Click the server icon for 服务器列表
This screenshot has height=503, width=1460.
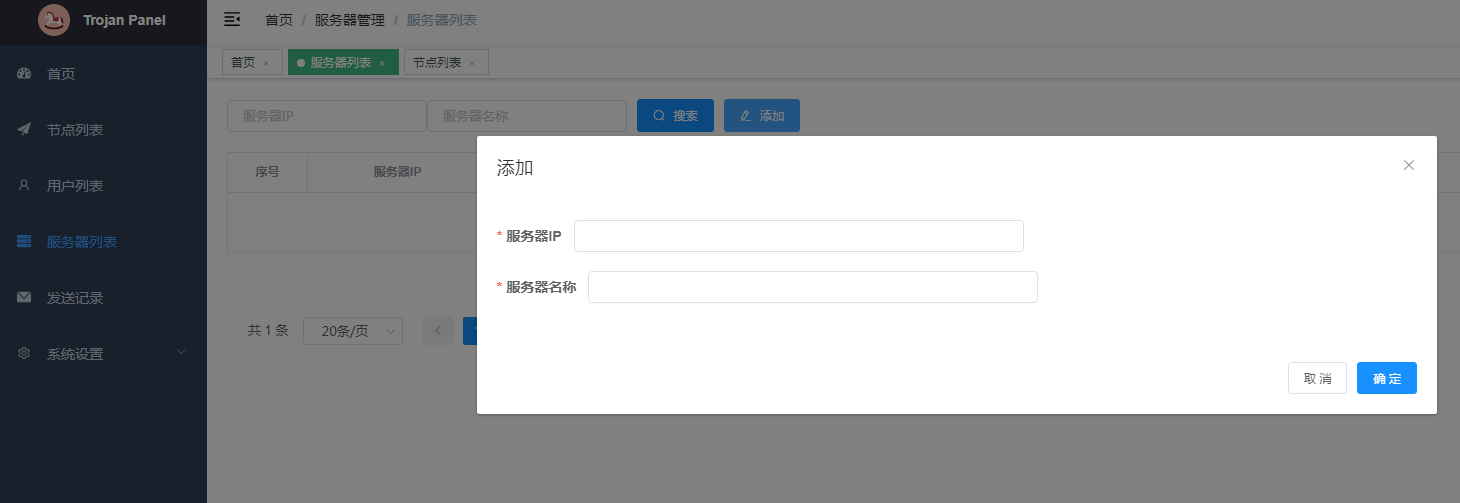coord(25,242)
